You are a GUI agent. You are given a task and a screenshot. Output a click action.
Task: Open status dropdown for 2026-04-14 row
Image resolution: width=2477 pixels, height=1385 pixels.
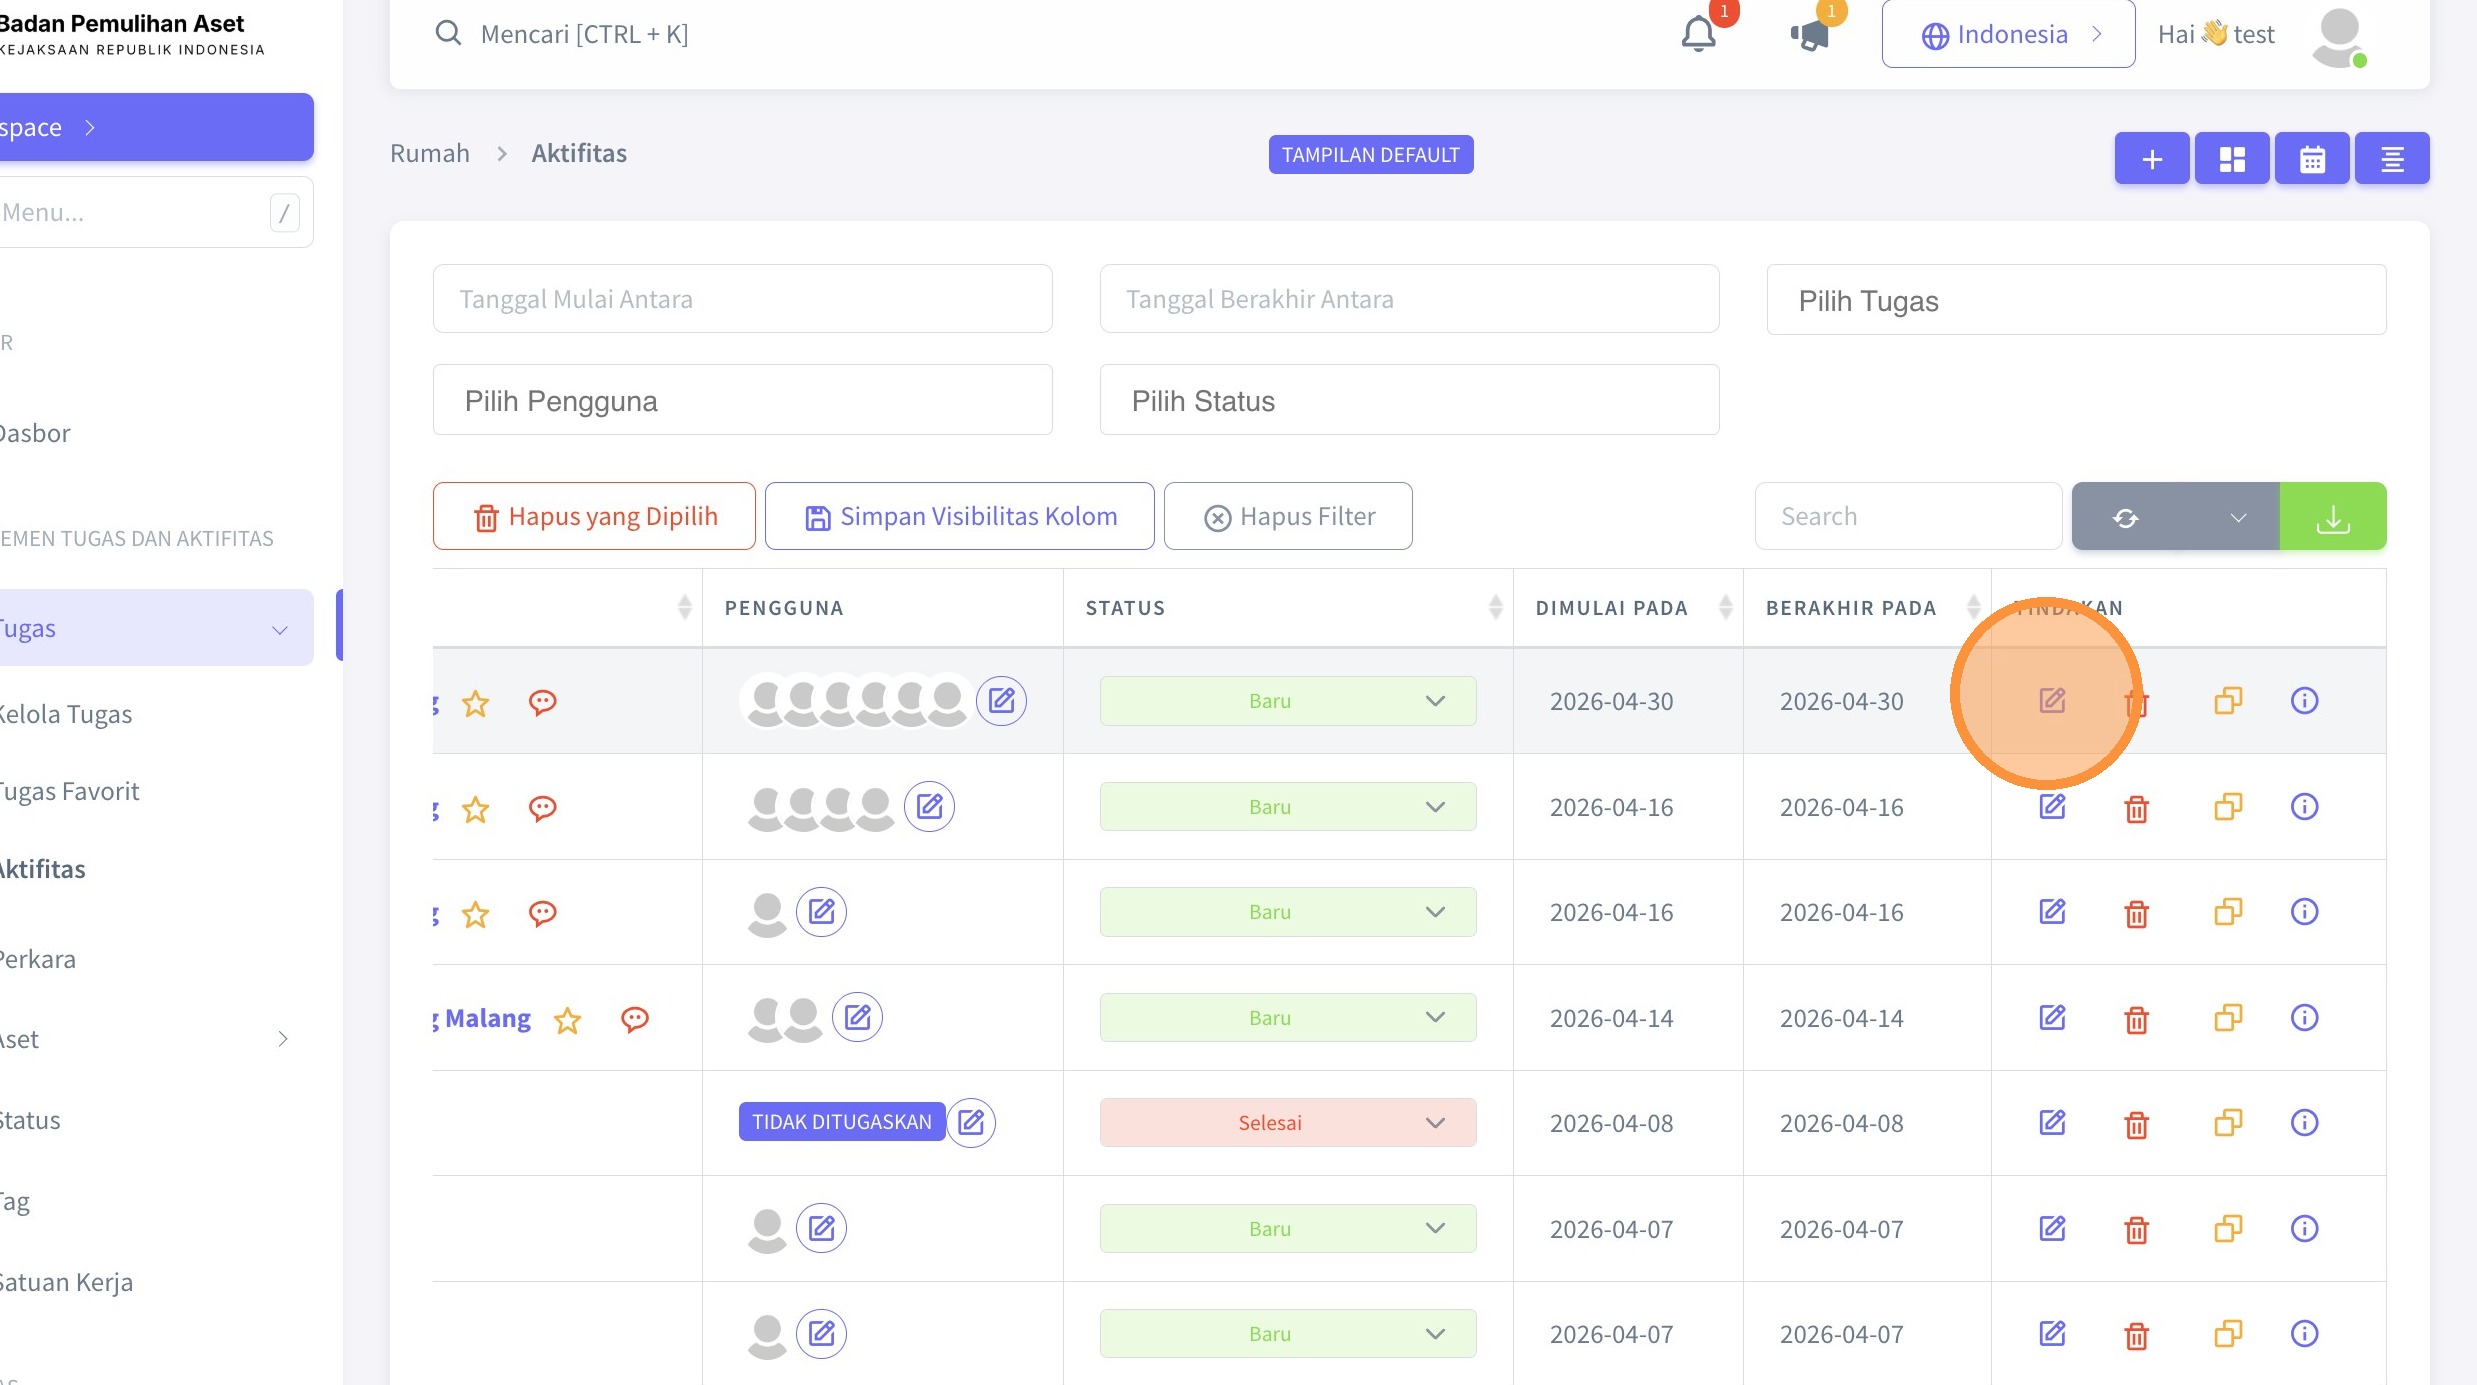tap(1288, 1018)
